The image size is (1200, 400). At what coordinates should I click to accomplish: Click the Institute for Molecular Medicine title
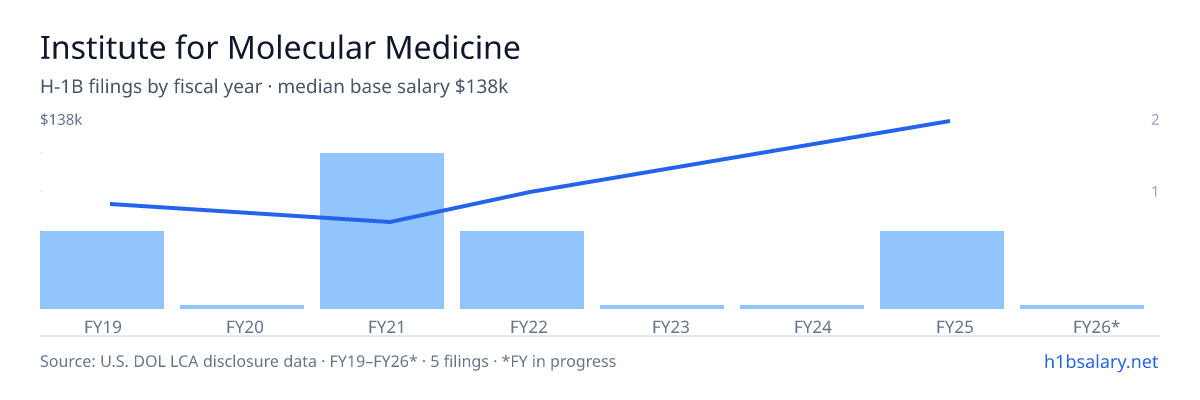pos(280,47)
